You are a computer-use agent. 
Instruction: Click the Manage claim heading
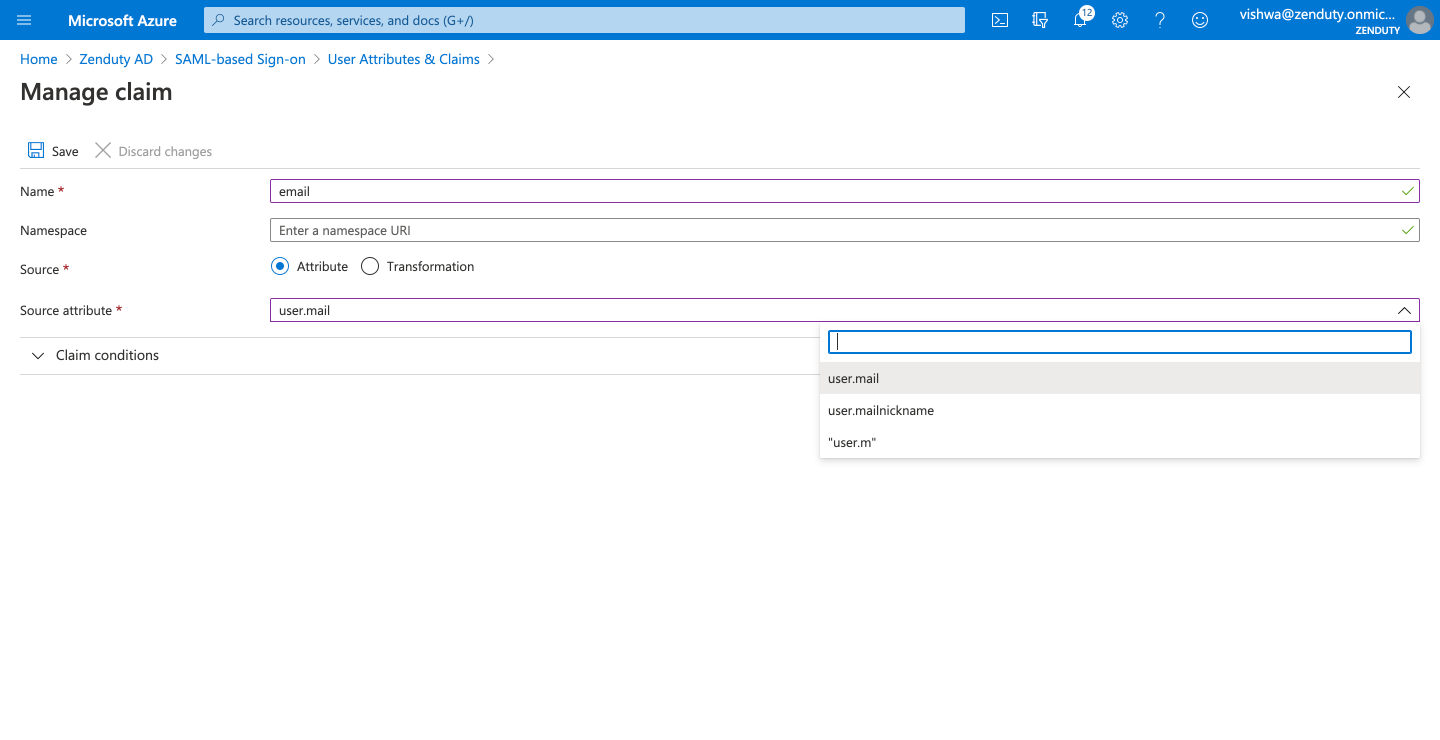click(x=96, y=92)
